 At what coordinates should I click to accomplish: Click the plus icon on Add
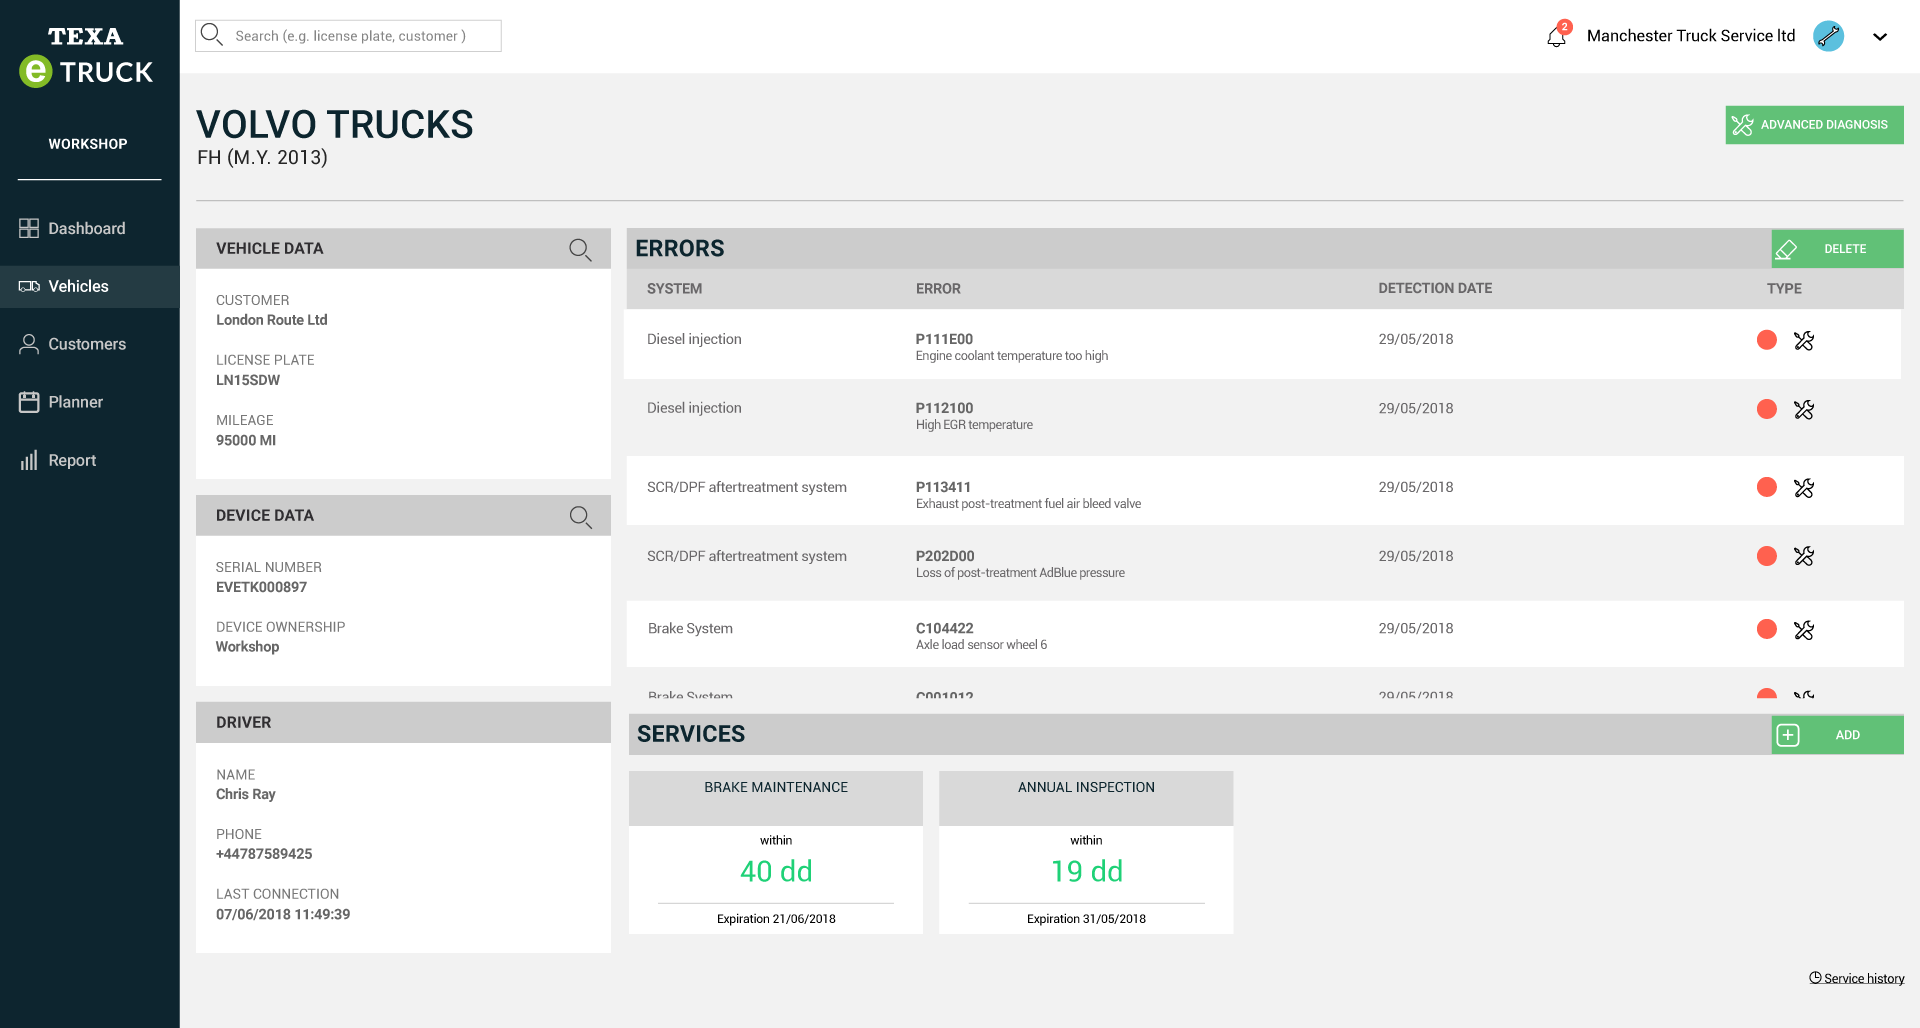point(1788,735)
